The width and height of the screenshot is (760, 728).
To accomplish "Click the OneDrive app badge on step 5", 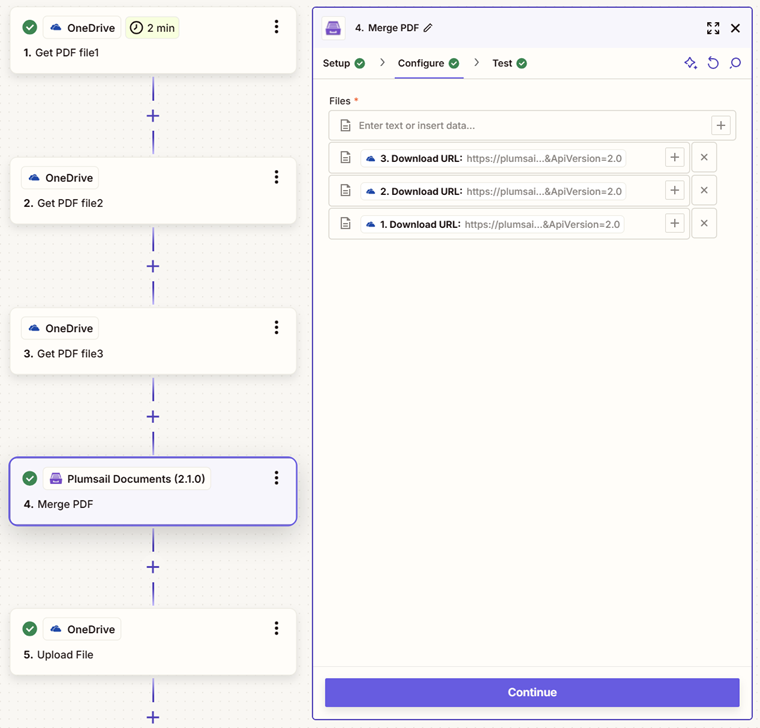I will (x=82, y=629).
